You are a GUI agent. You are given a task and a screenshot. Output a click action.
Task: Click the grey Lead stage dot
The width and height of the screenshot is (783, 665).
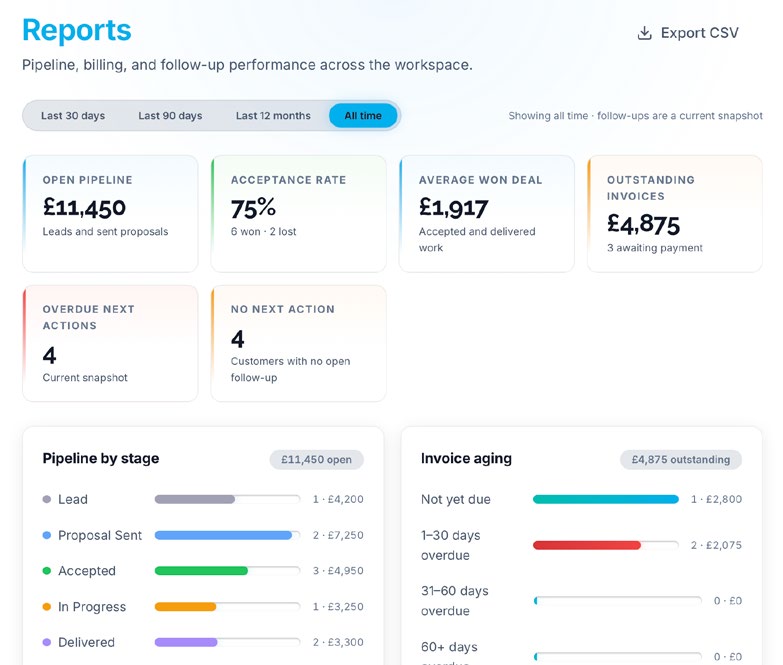click(x=47, y=499)
